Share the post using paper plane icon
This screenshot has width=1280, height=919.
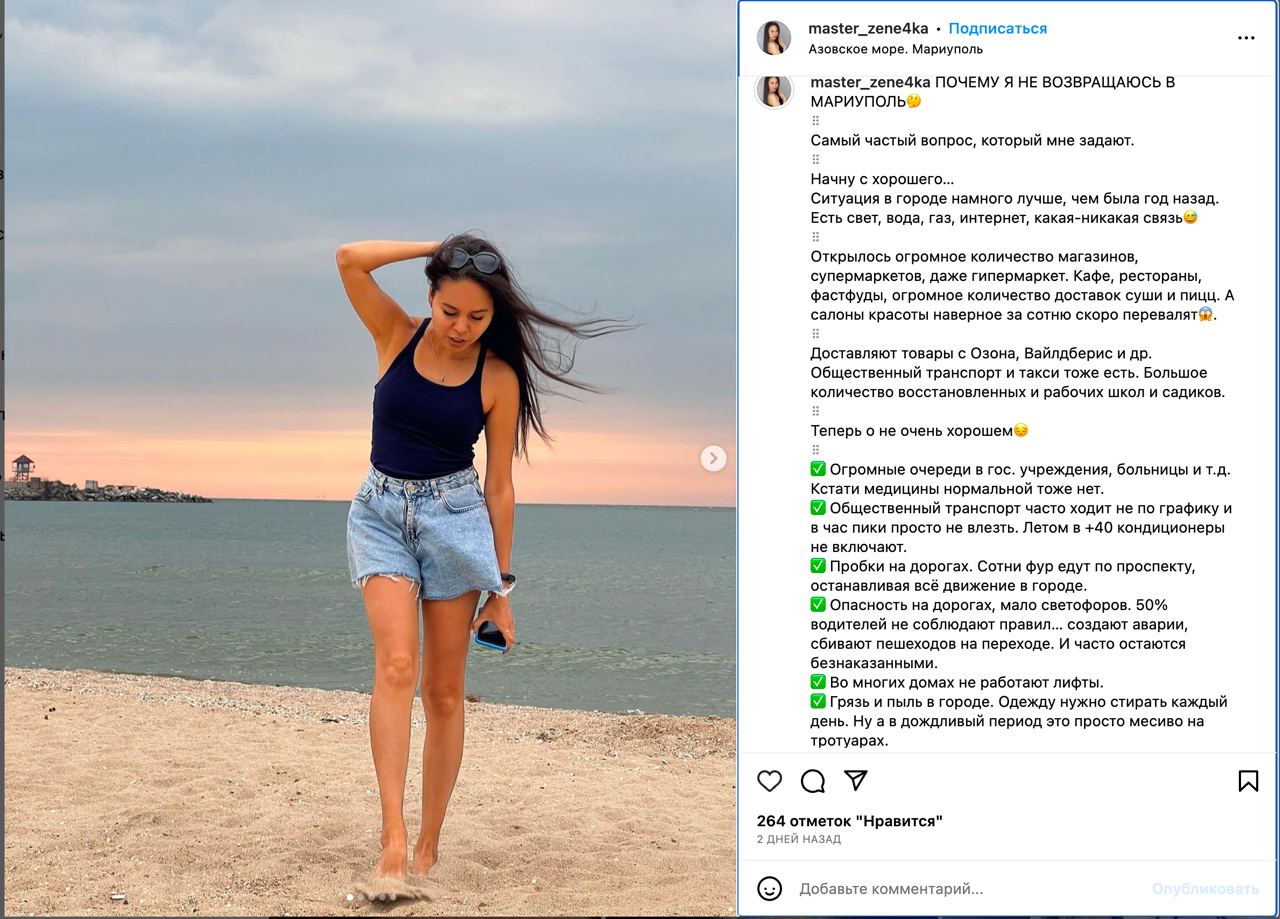[x=856, y=781]
